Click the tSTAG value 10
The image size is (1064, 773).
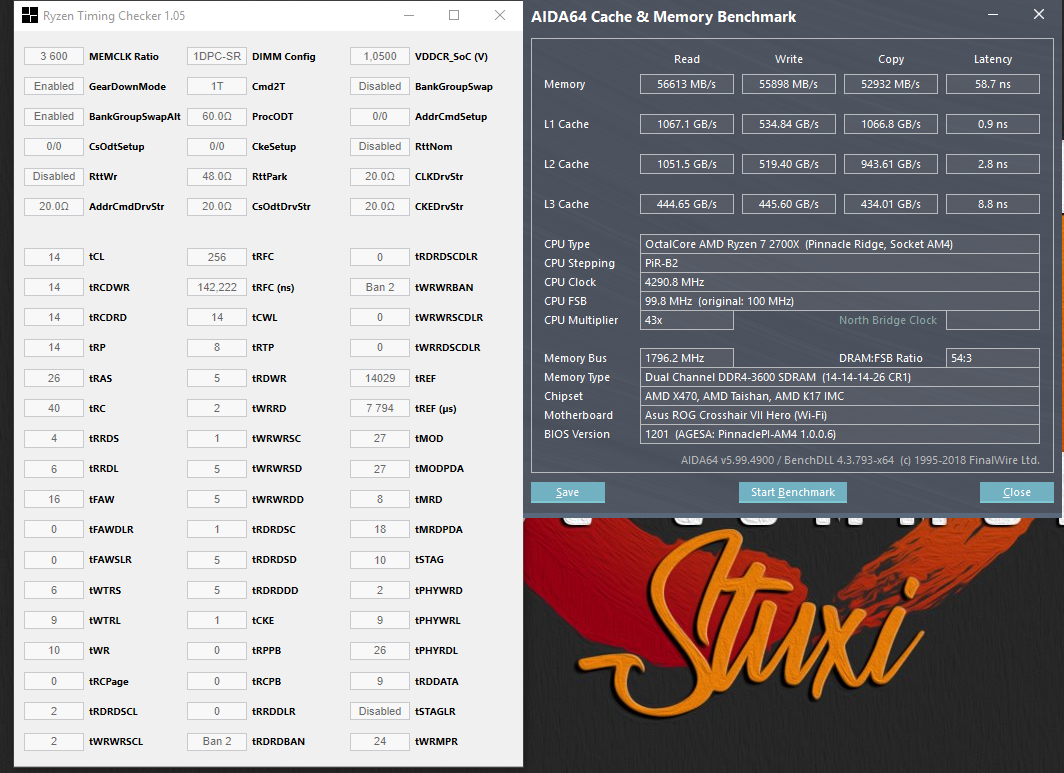pos(379,560)
